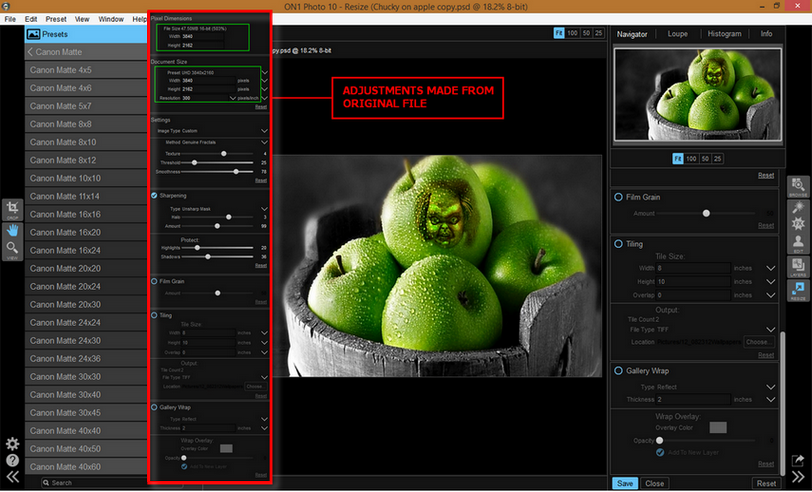Open the Enhance magic wand module
812x492 pixels.
[798, 207]
